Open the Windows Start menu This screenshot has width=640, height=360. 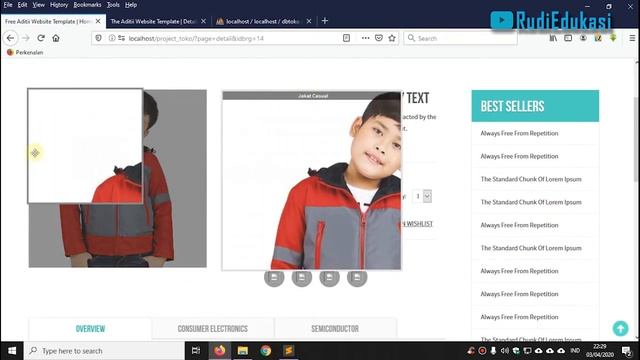(12, 351)
